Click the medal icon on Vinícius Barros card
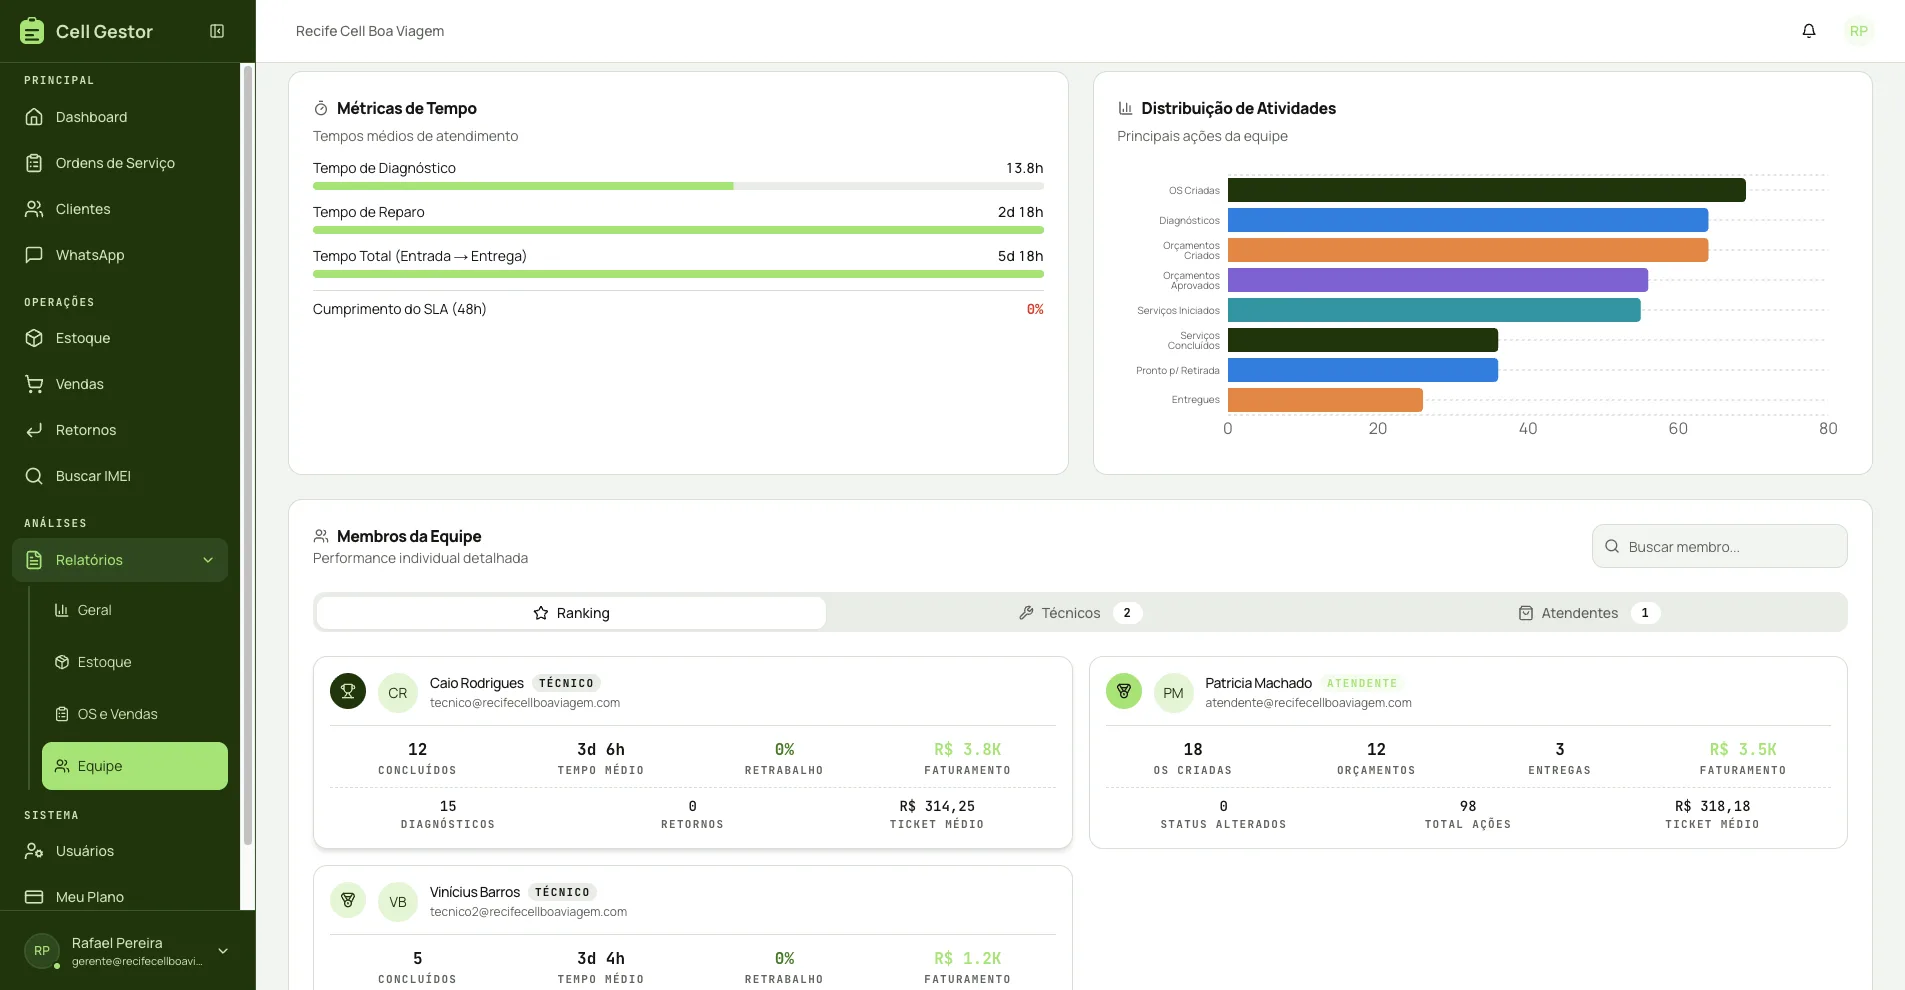This screenshot has height=990, width=1905. [348, 900]
